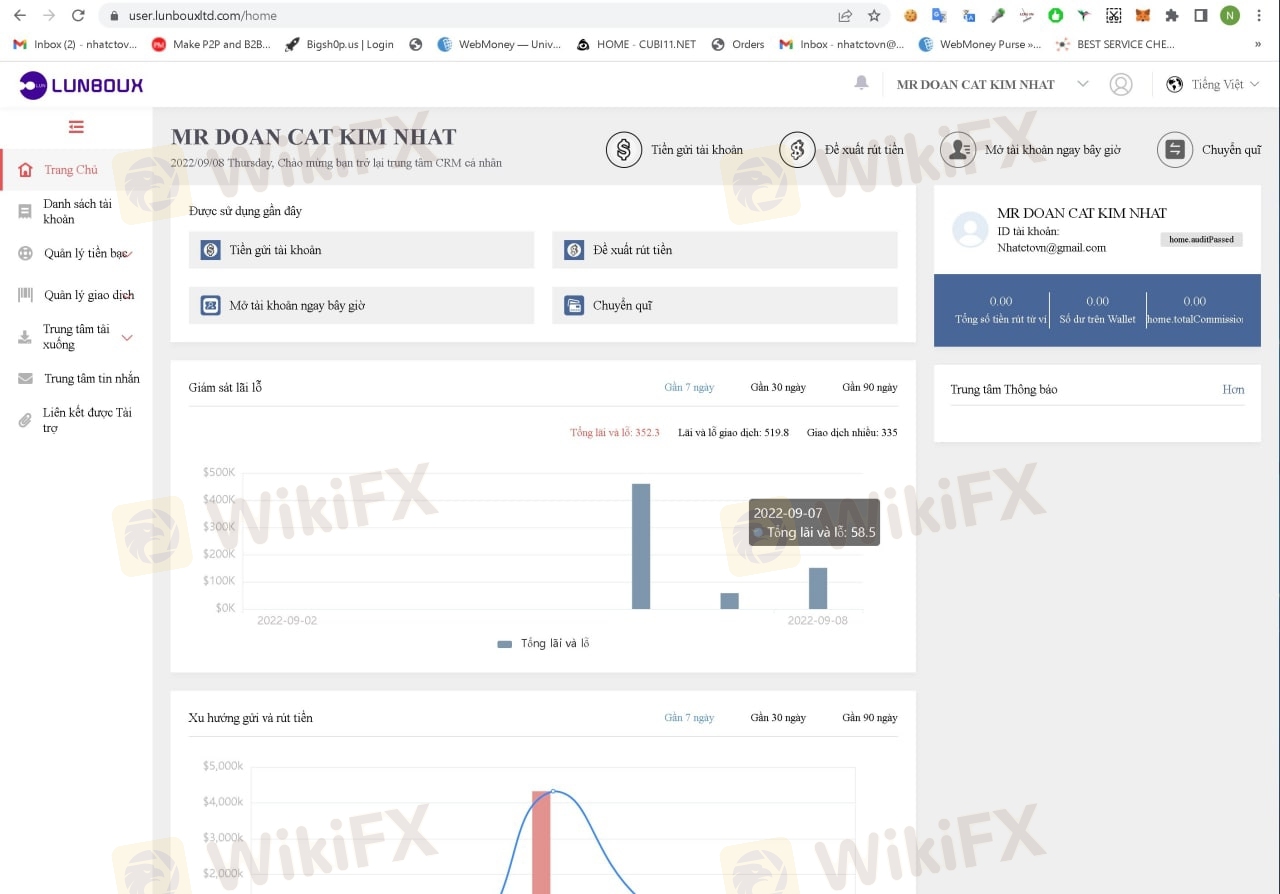
Task: Click the Chuyển quỹ header icon
Action: tap(1175, 150)
